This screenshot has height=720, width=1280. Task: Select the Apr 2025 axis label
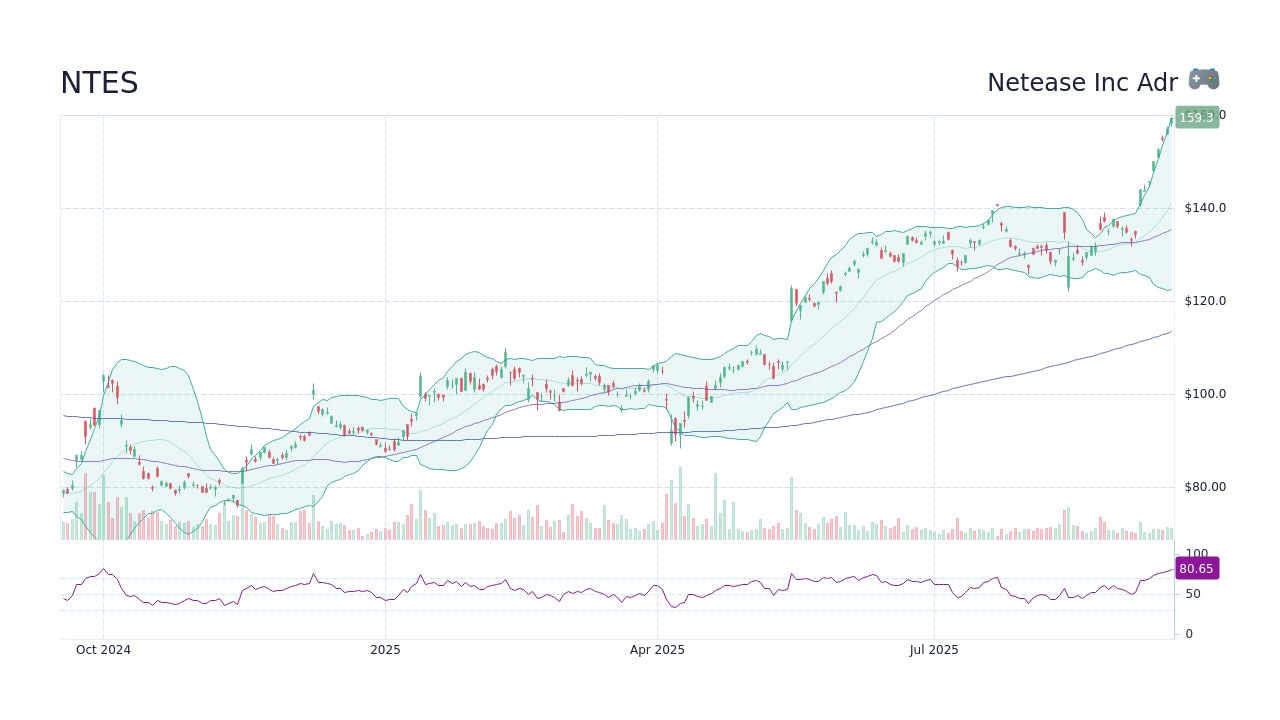pyautogui.click(x=657, y=649)
